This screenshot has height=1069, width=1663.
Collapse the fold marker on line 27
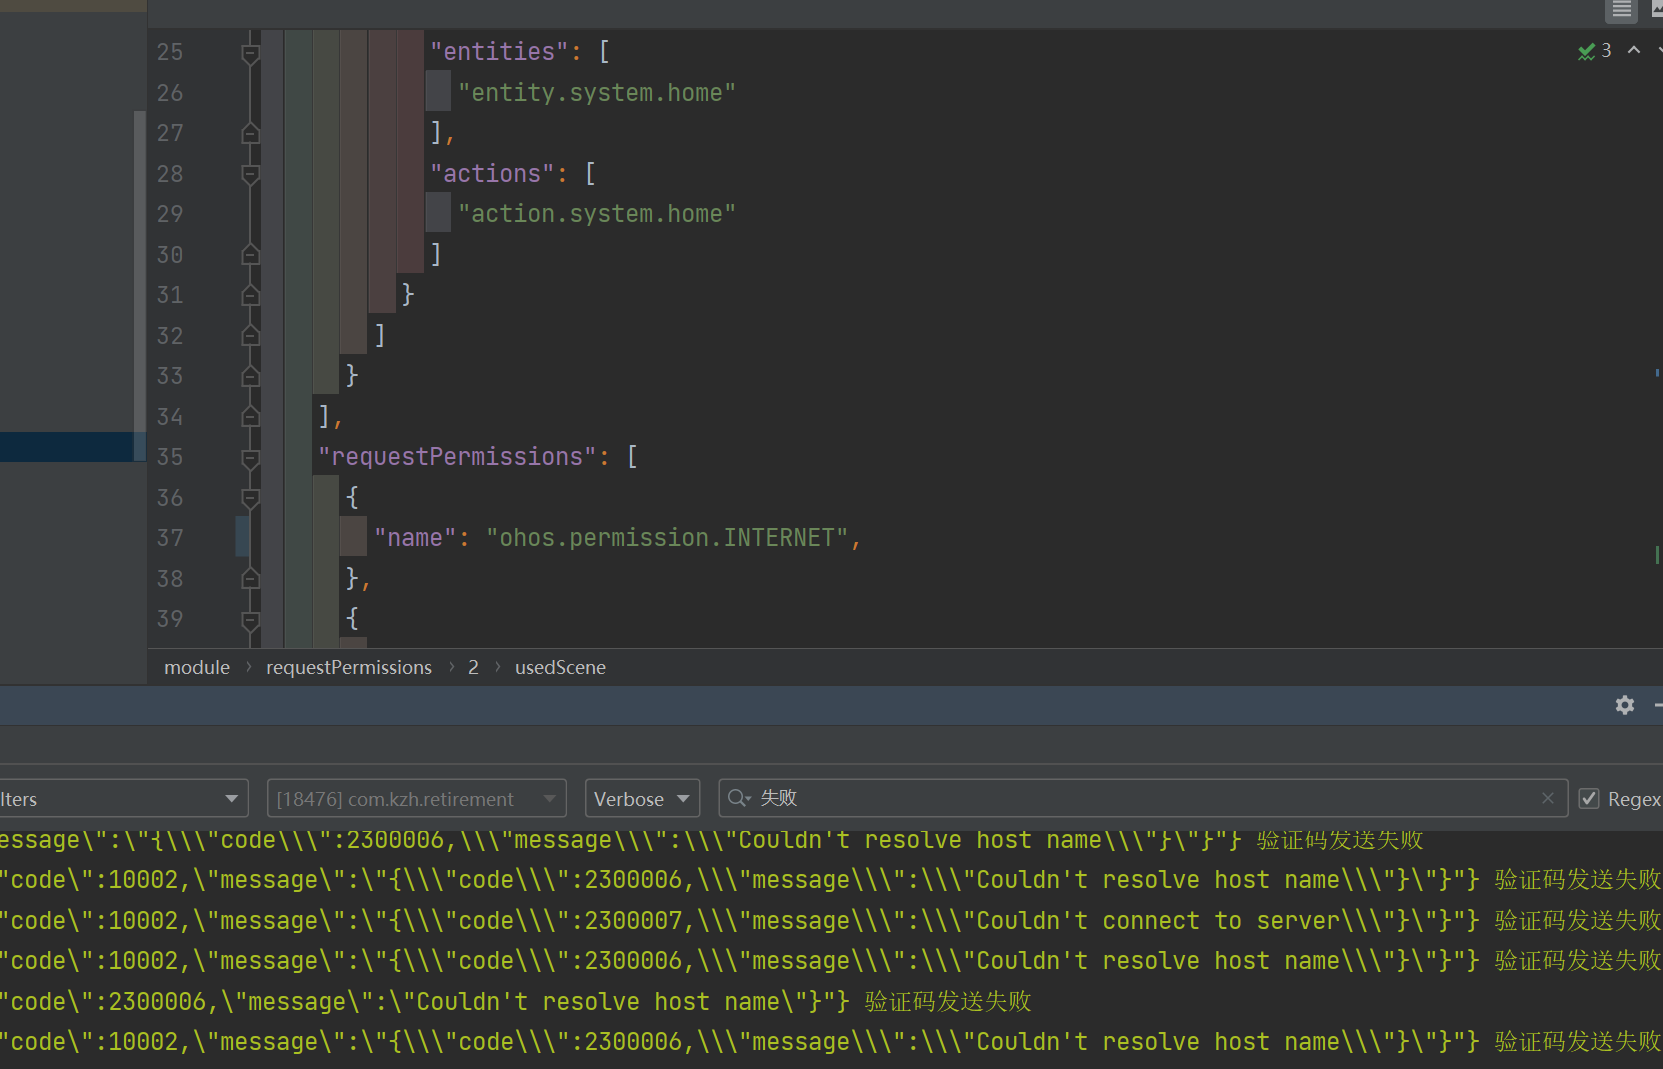pos(251,133)
